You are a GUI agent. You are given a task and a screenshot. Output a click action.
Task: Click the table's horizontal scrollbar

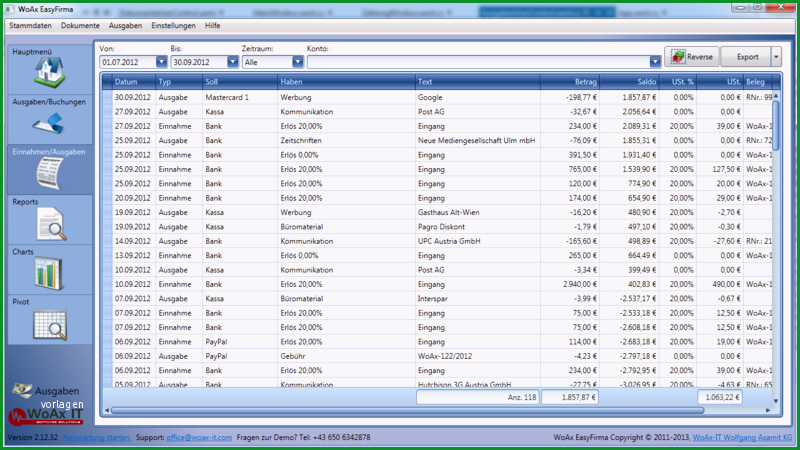click(x=407, y=410)
